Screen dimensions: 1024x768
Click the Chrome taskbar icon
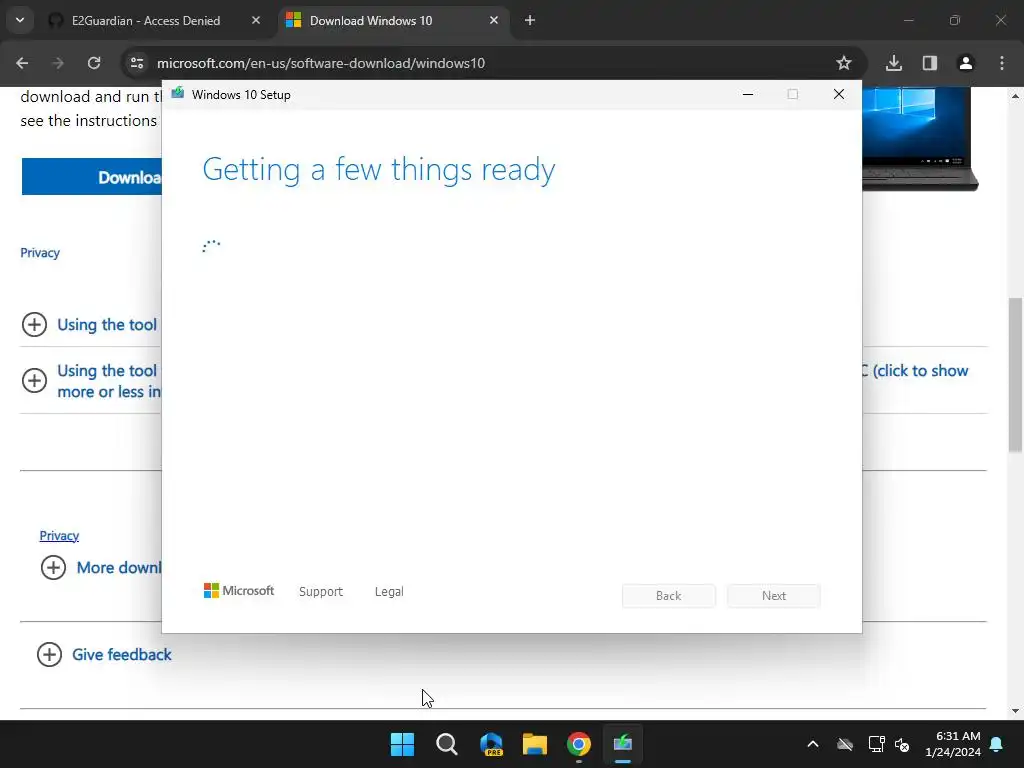(x=579, y=744)
